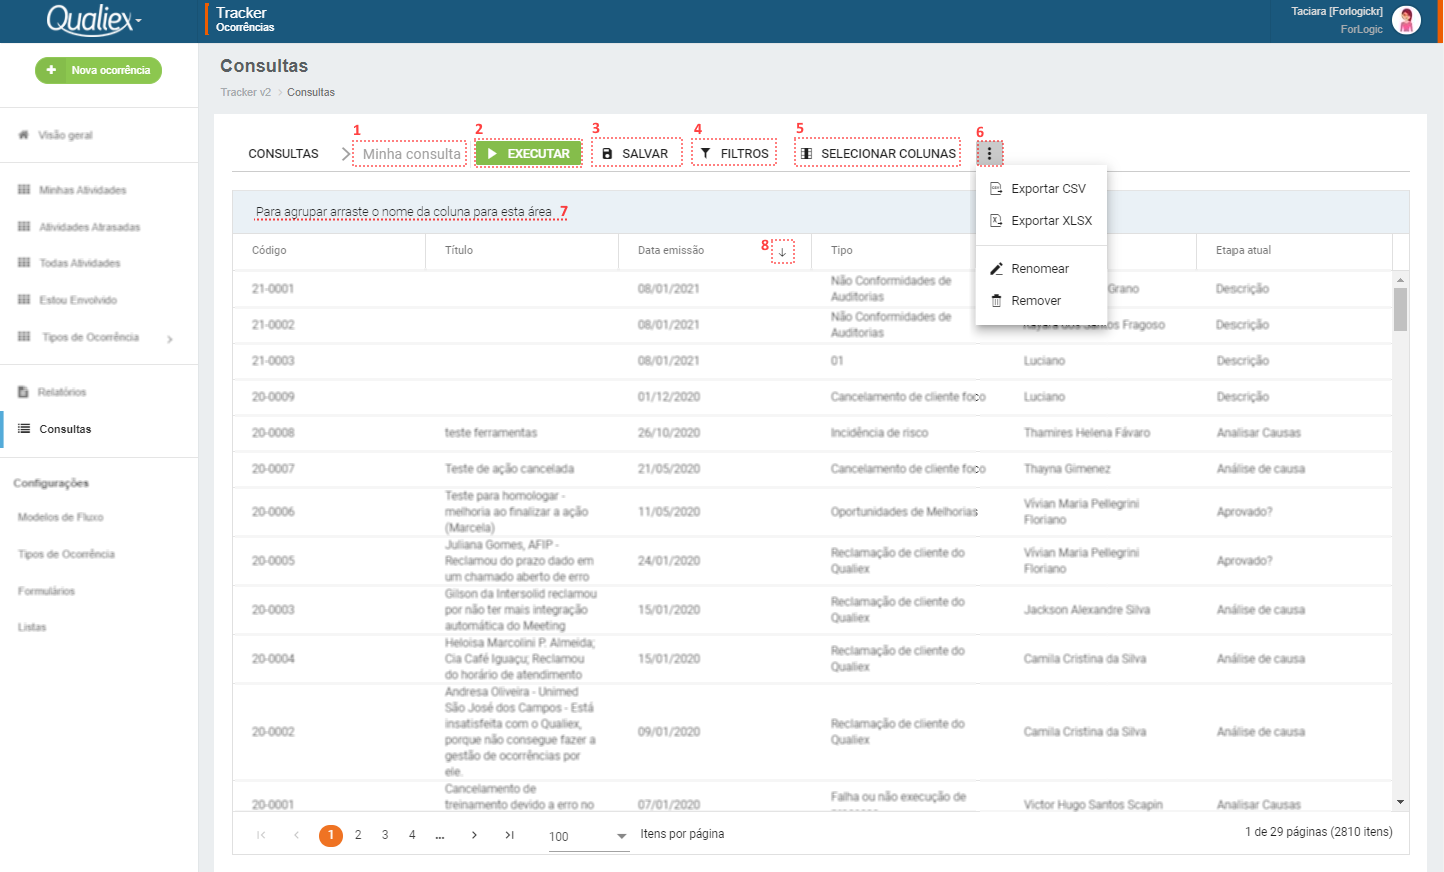Open Formulários settings
Viewport: 1444px width, 872px height.
coord(46,591)
